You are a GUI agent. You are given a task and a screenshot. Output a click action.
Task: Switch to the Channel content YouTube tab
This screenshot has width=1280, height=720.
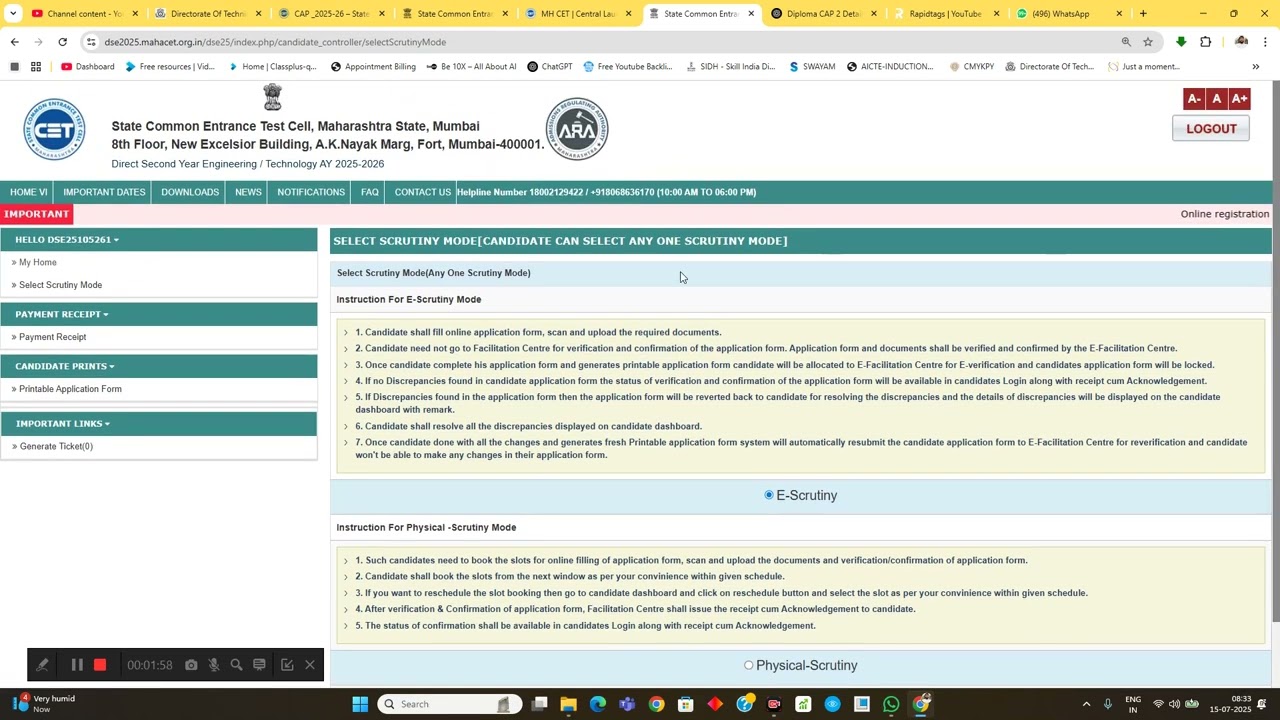(x=84, y=14)
